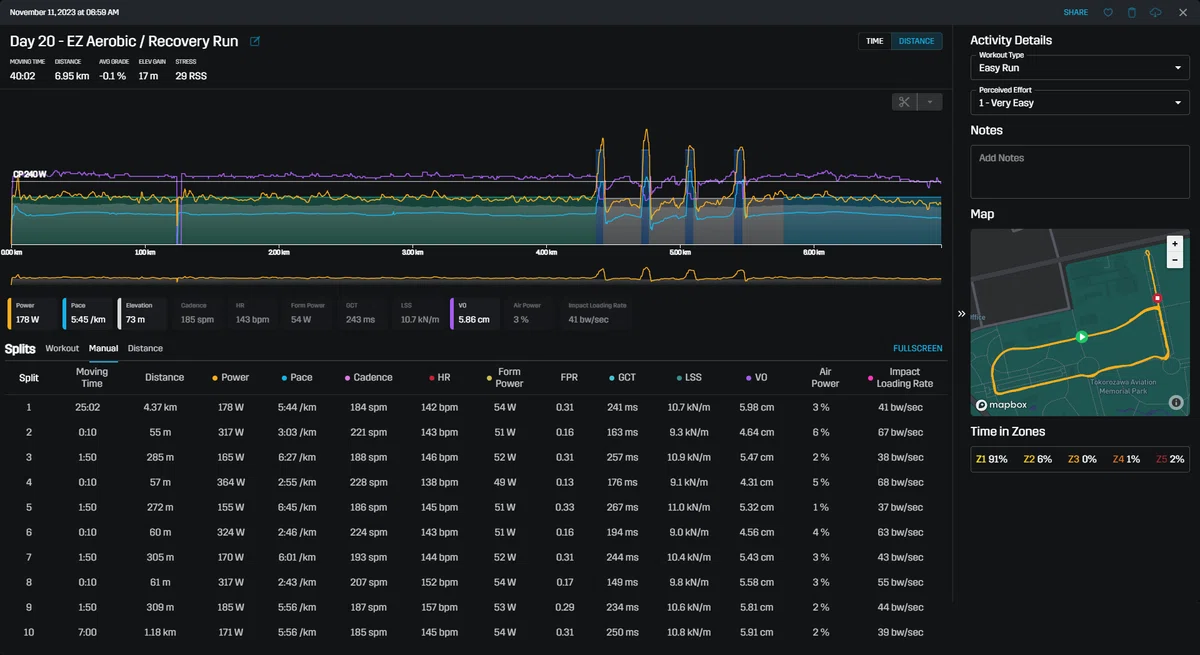
Task: Click the heart favorite icon
Action: 1108,12
